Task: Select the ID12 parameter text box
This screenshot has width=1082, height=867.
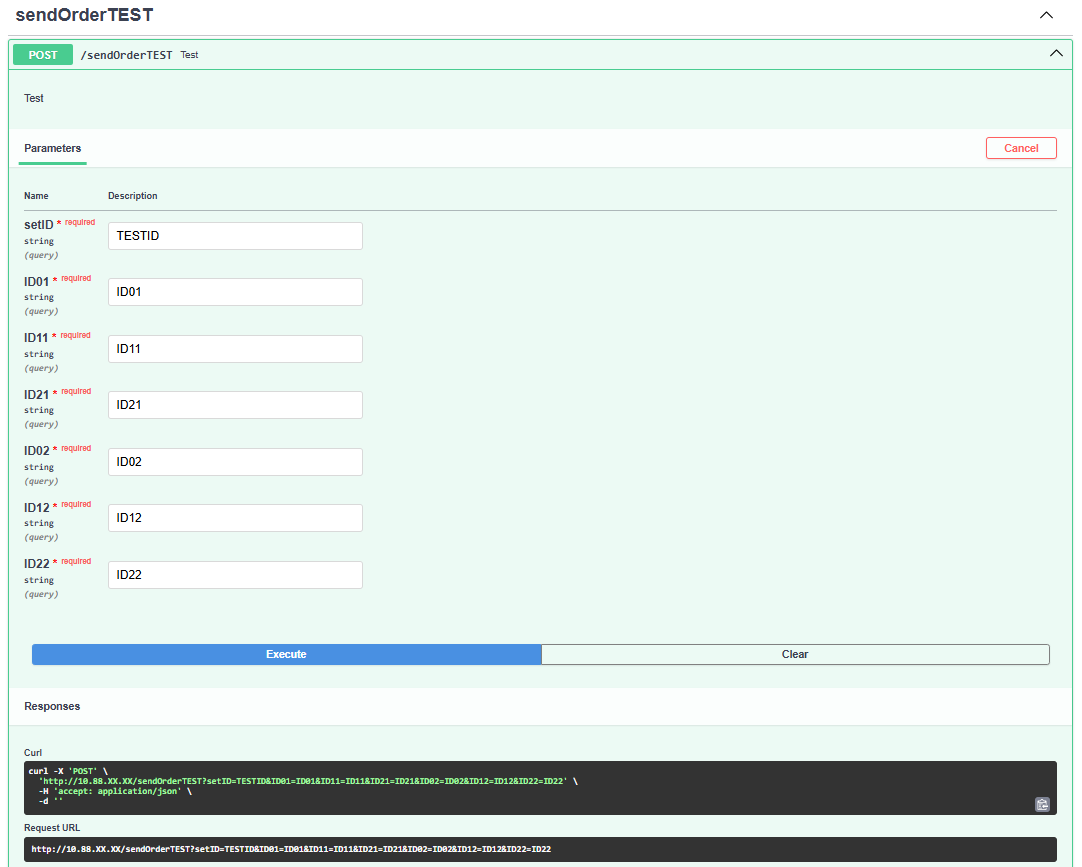Action: (235, 518)
